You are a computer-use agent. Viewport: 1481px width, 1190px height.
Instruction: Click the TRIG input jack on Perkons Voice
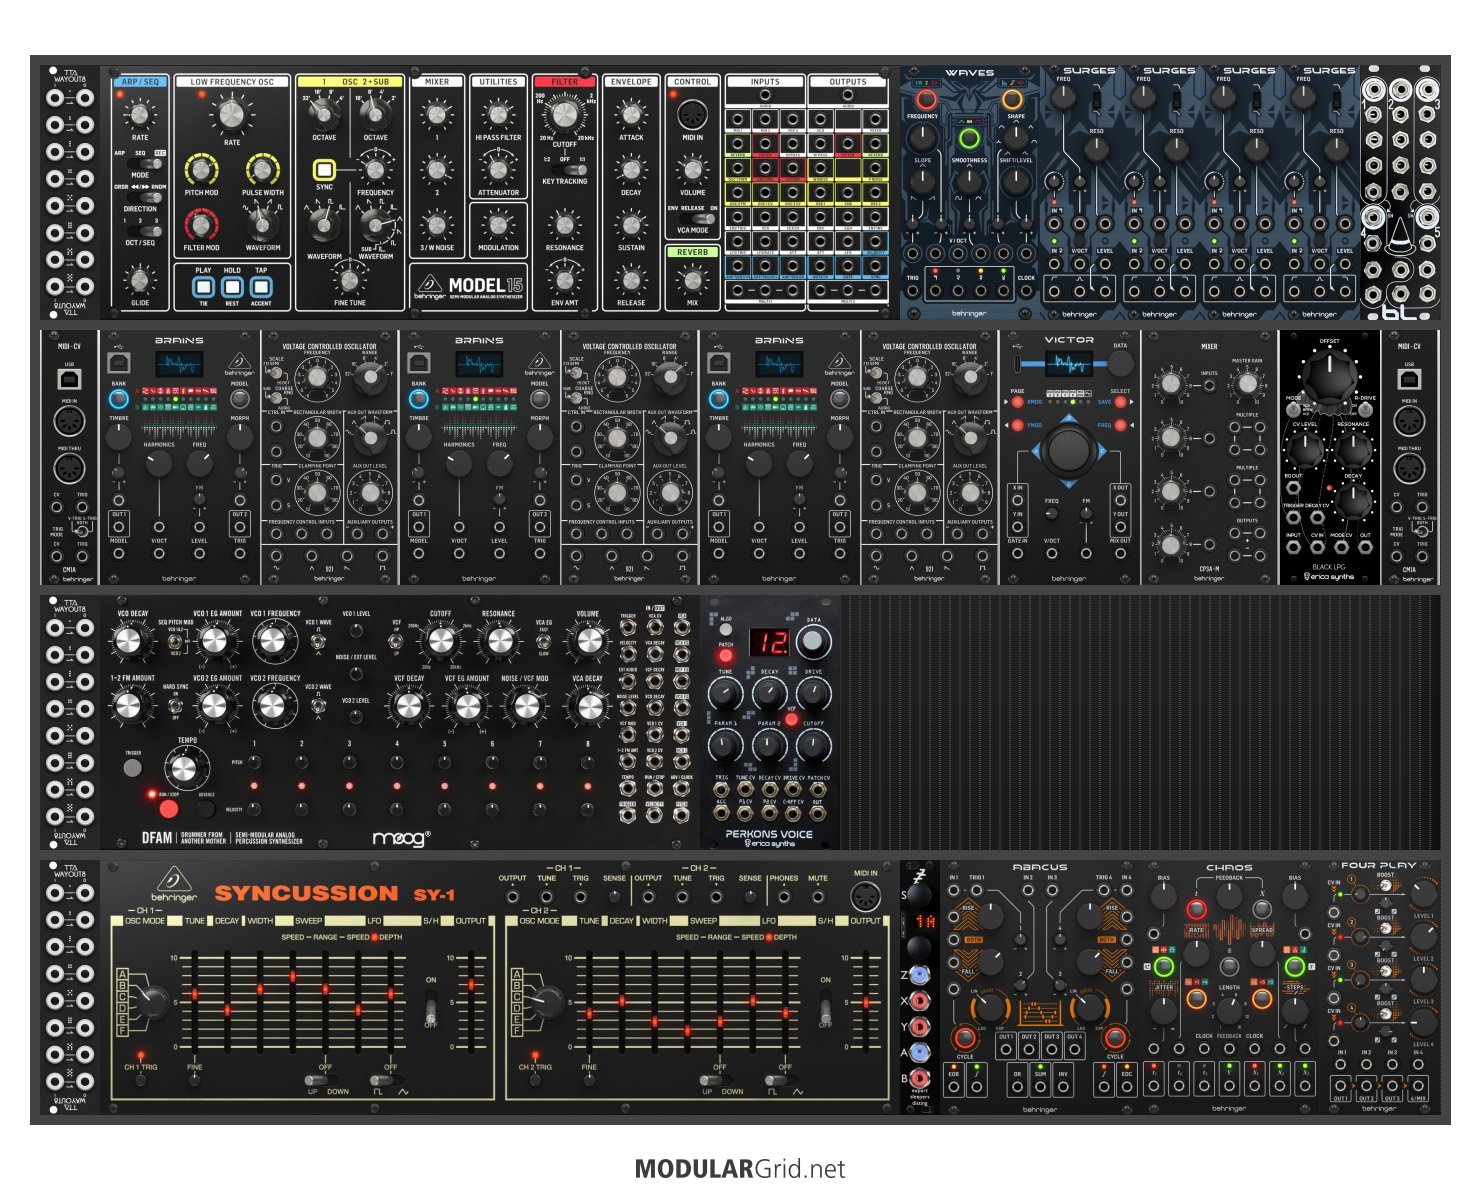(x=721, y=788)
